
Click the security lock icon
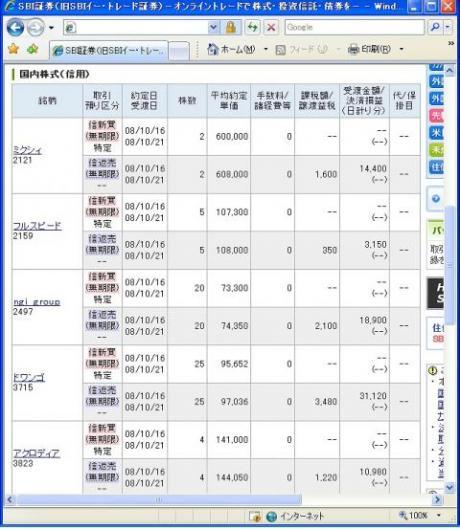[231, 27]
